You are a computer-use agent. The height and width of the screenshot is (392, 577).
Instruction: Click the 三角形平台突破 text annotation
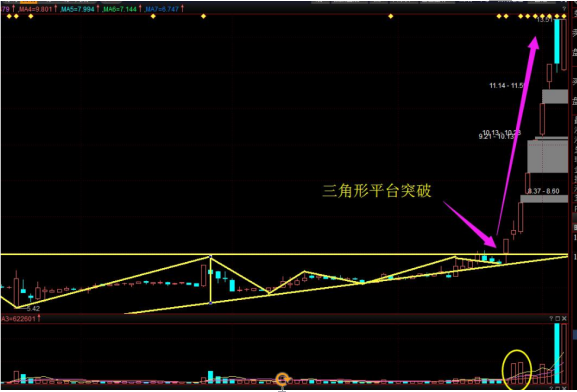[377, 191]
